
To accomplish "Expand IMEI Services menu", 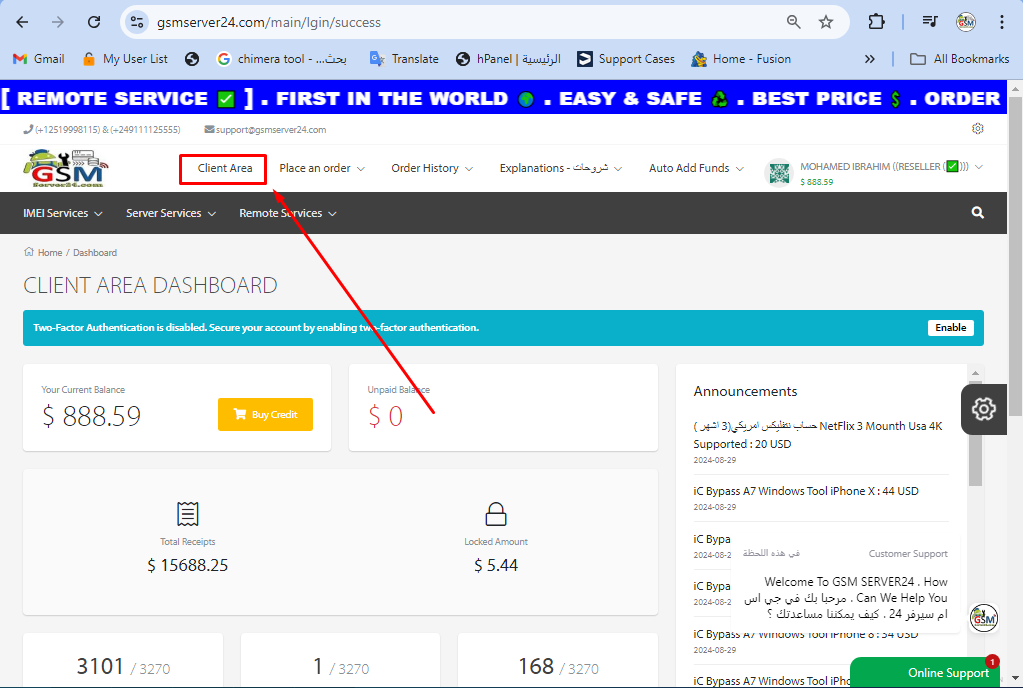I will click(x=63, y=213).
